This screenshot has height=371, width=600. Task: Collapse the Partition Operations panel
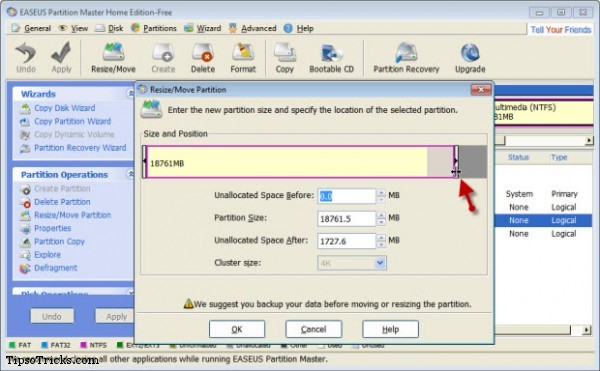pyautogui.click(x=130, y=174)
